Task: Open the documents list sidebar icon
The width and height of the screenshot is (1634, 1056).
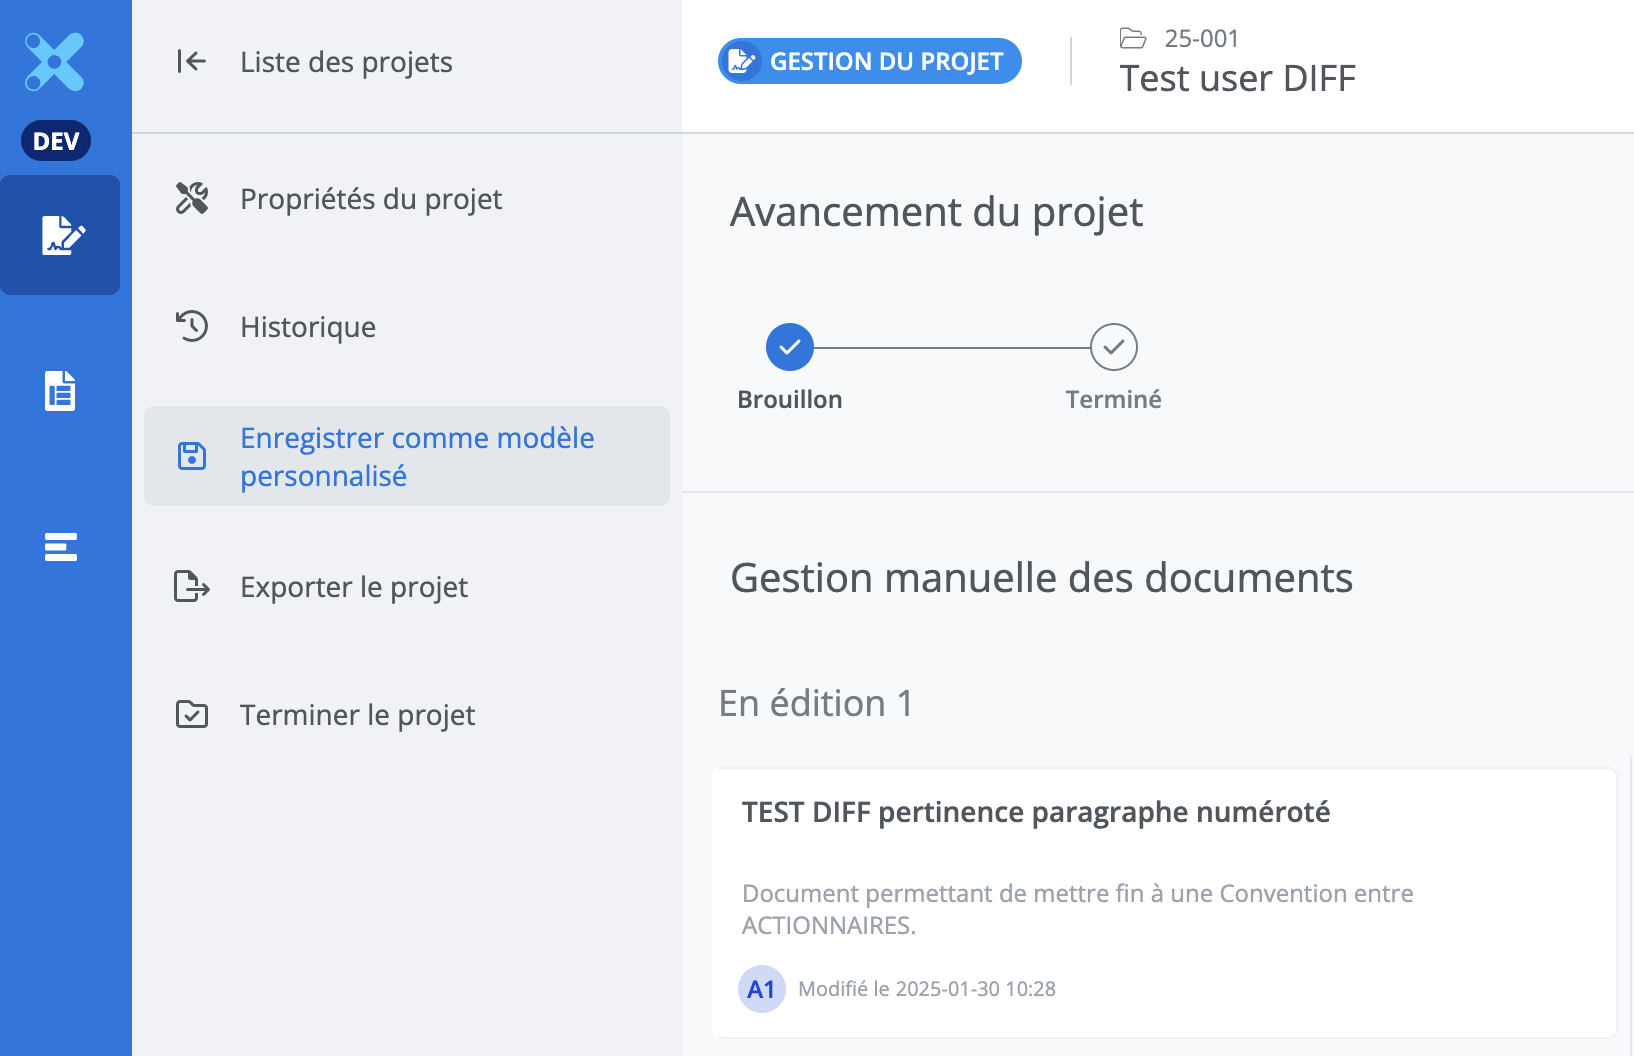Action: [60, 391]
